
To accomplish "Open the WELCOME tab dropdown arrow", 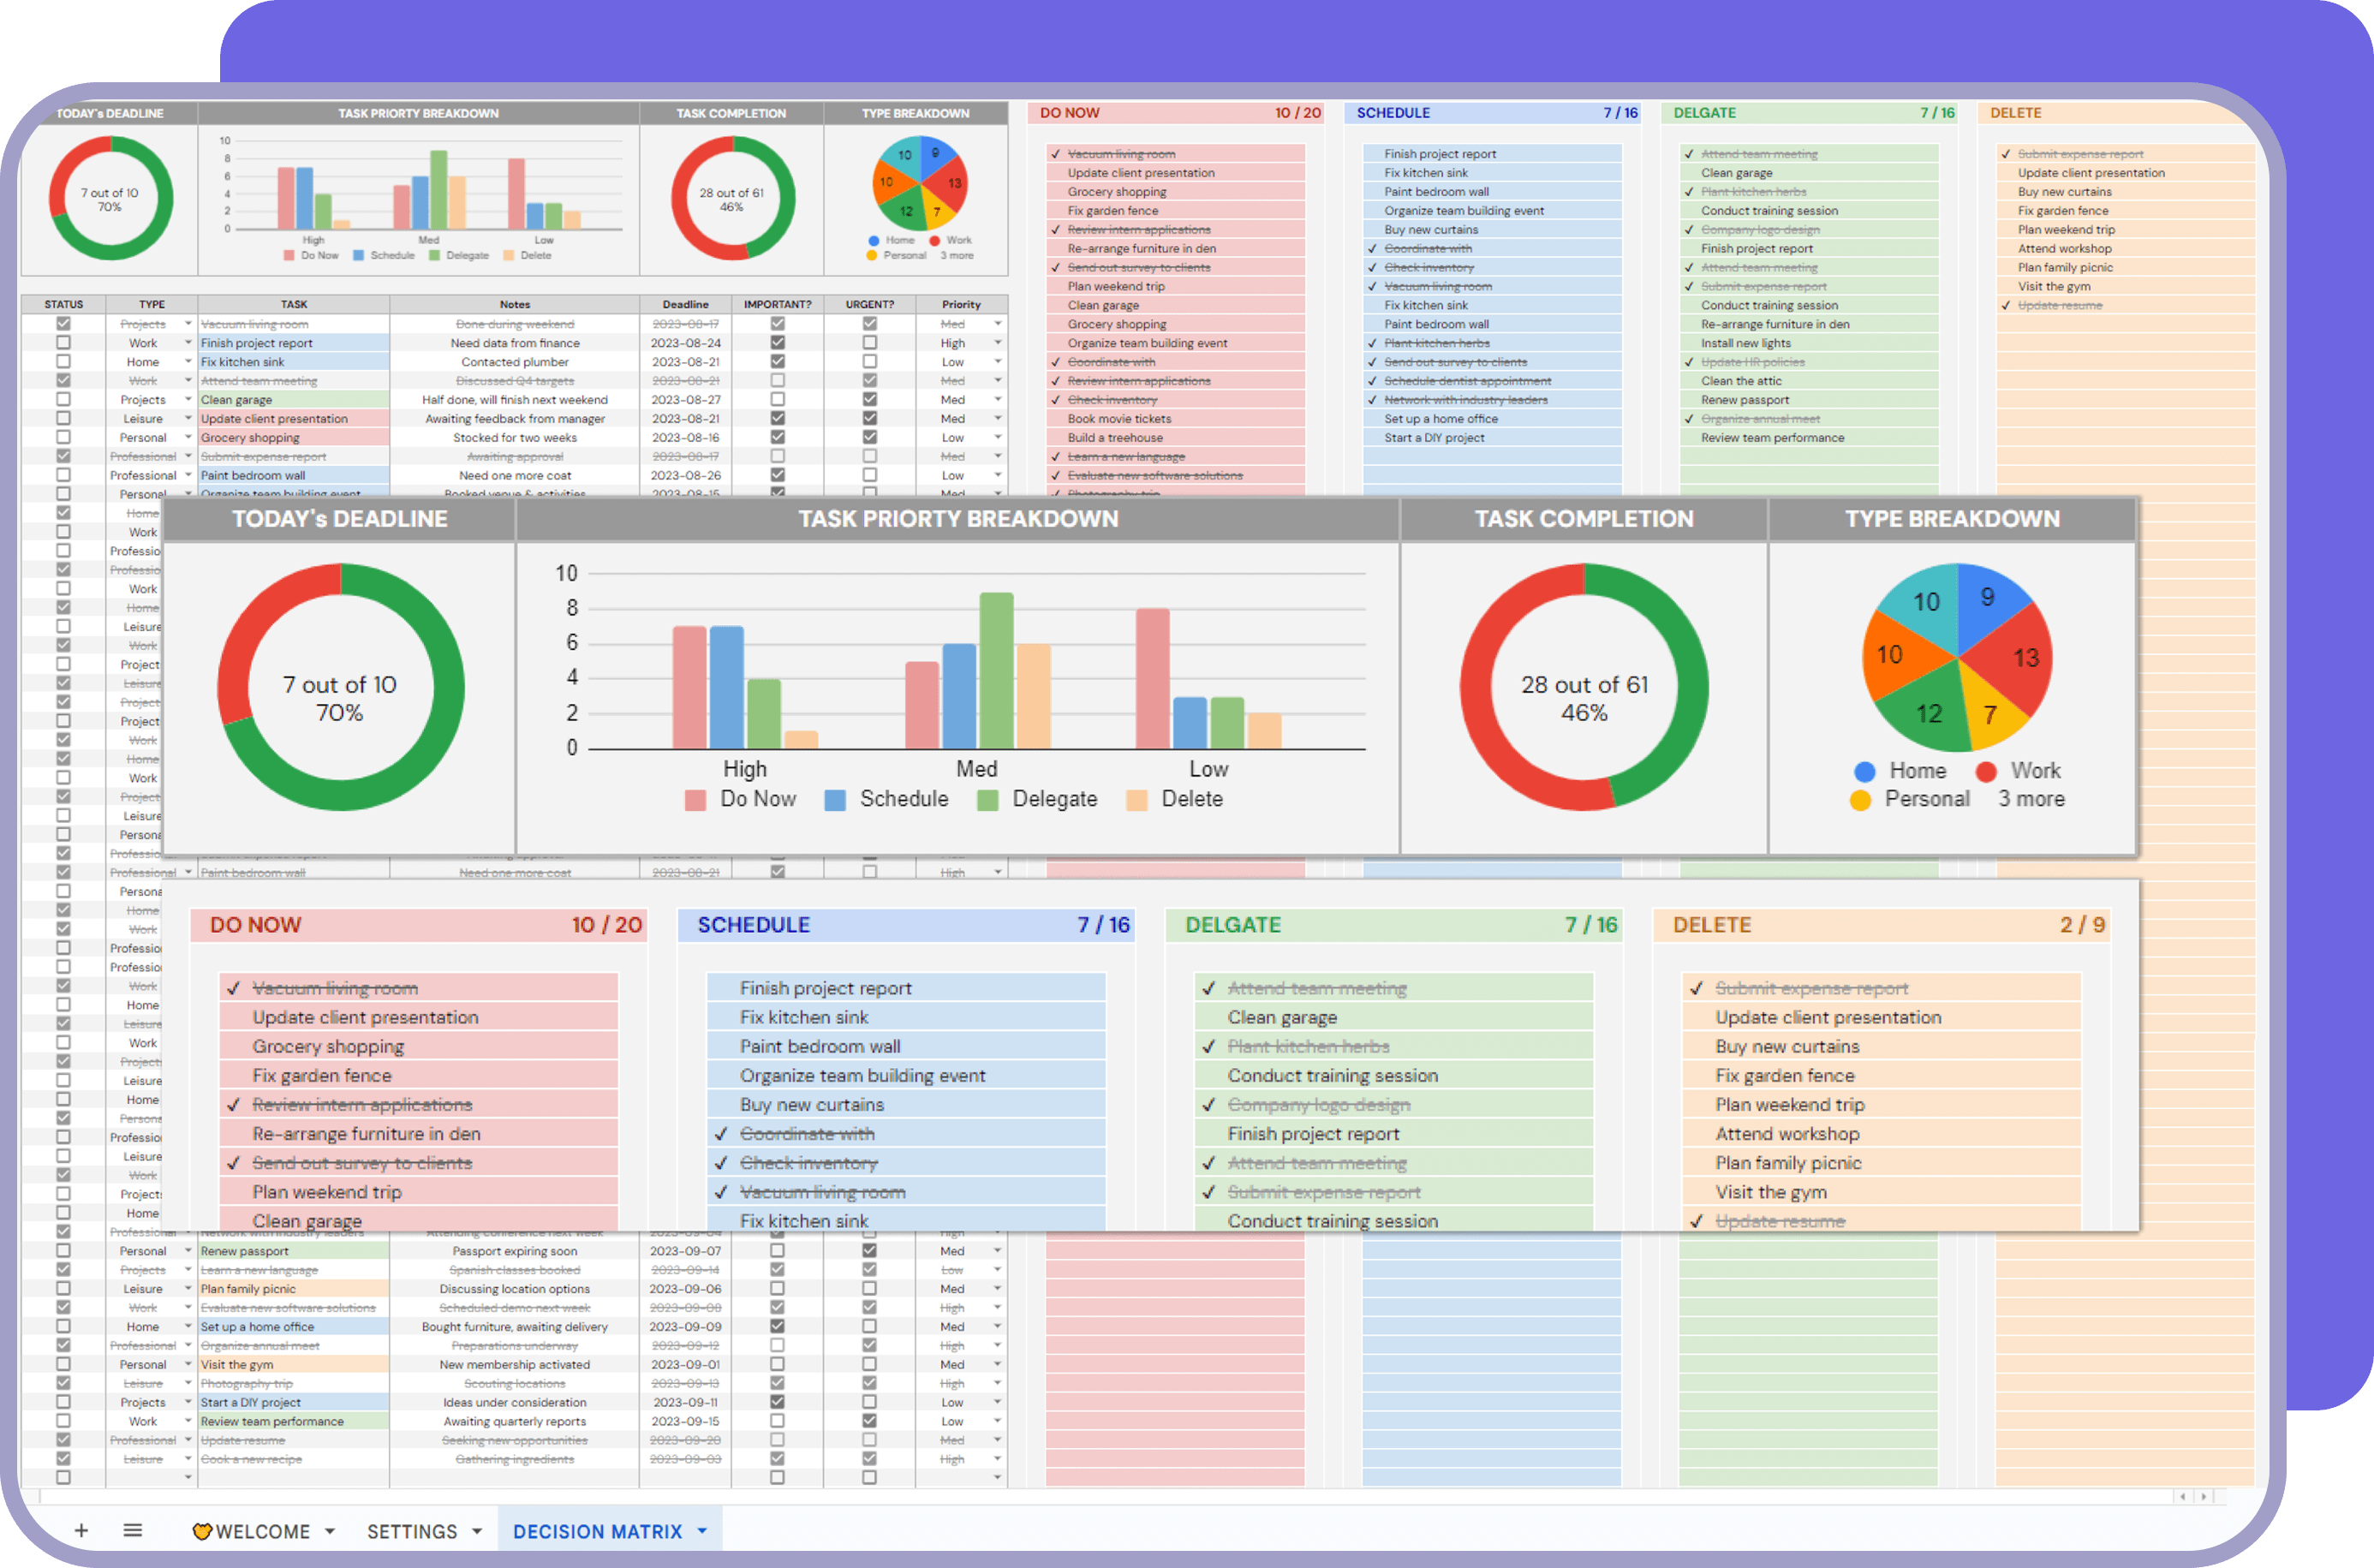I will coord(330,1530).
